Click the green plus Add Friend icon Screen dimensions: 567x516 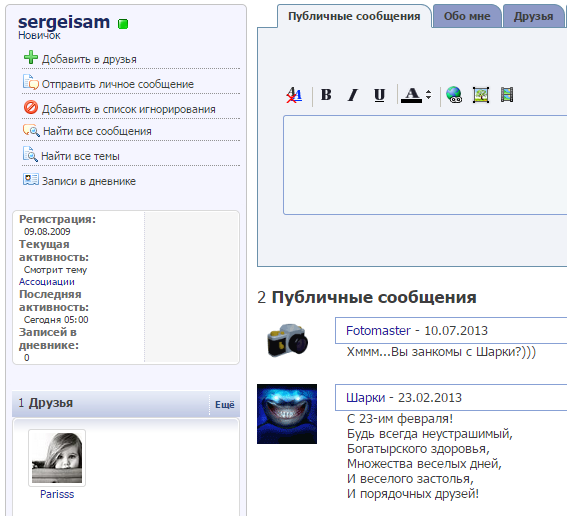point(31,57)
